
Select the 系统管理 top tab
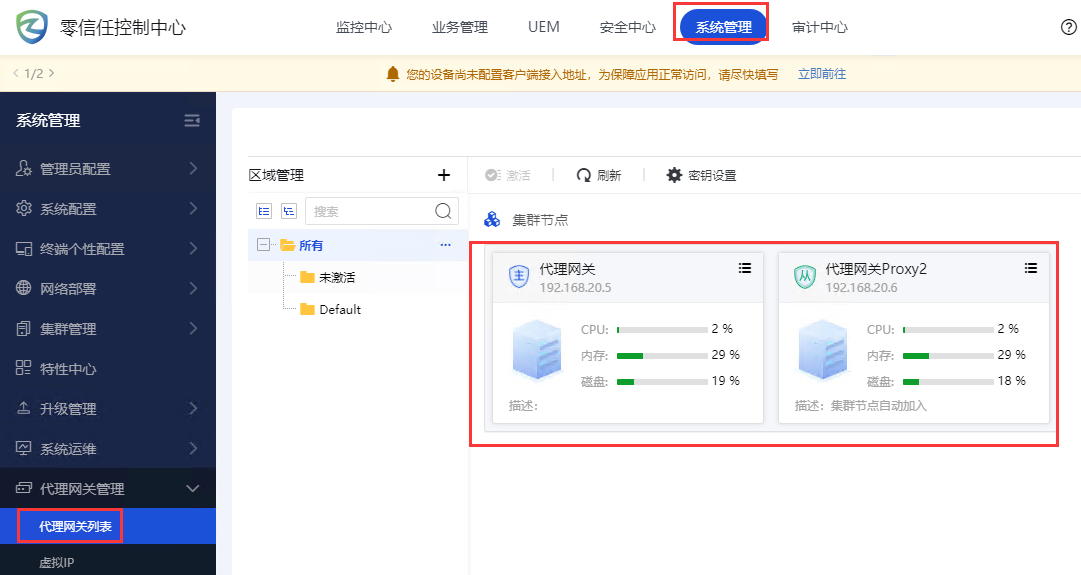(723, 28)
